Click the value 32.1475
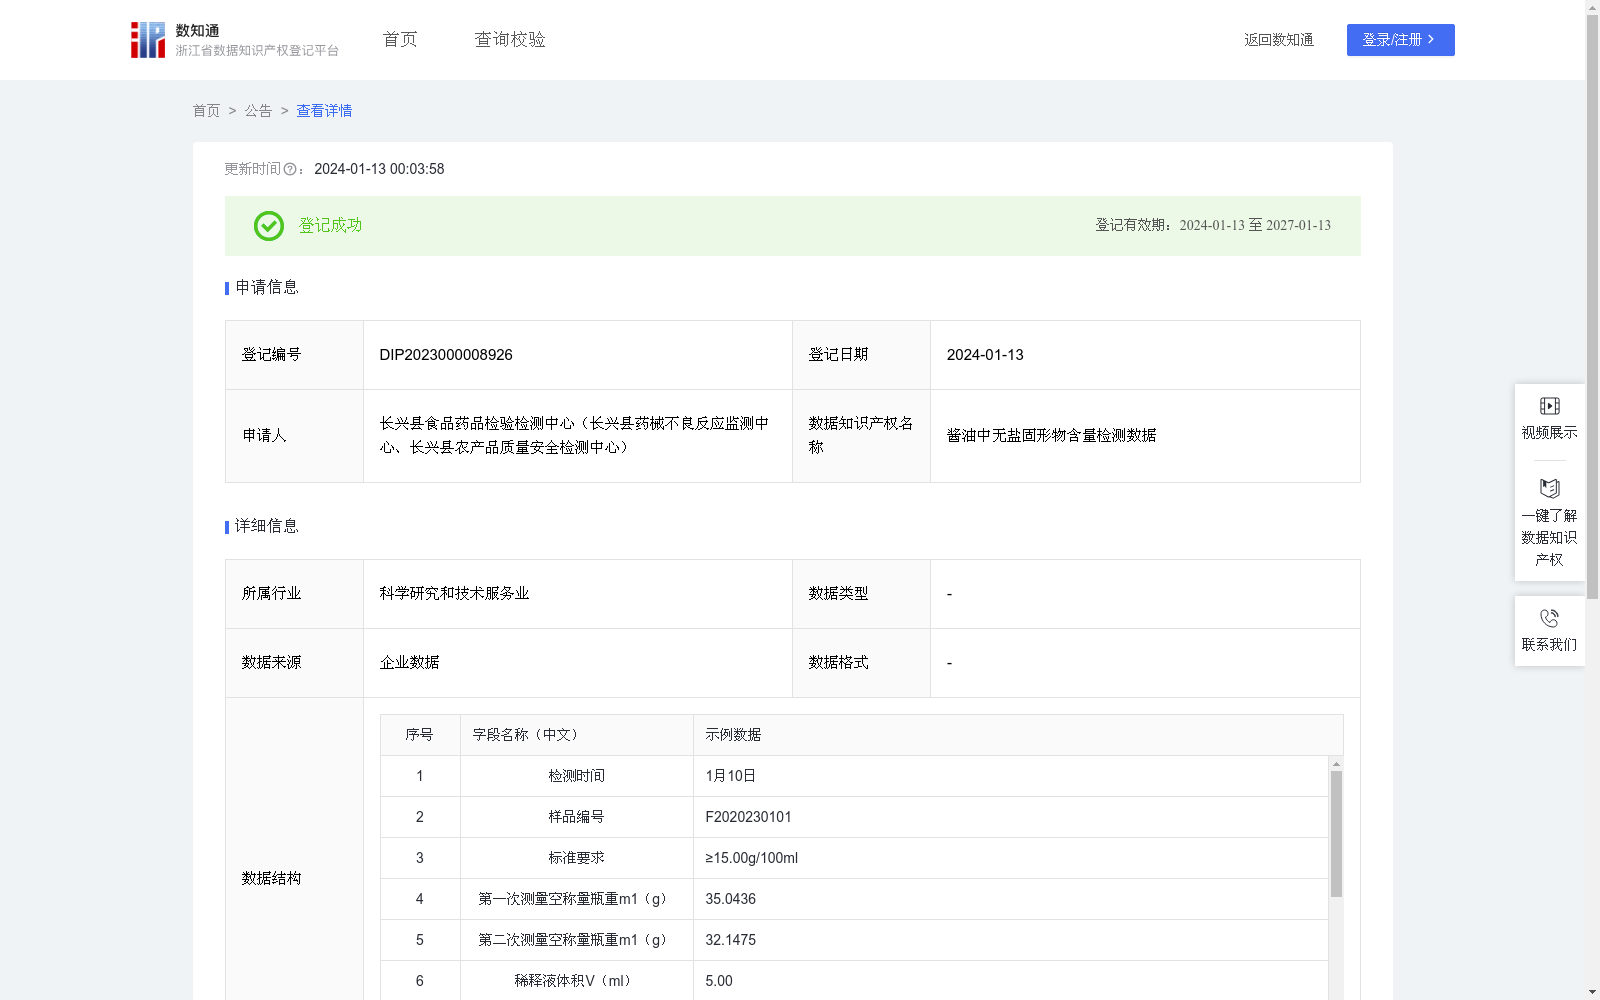 730,940
